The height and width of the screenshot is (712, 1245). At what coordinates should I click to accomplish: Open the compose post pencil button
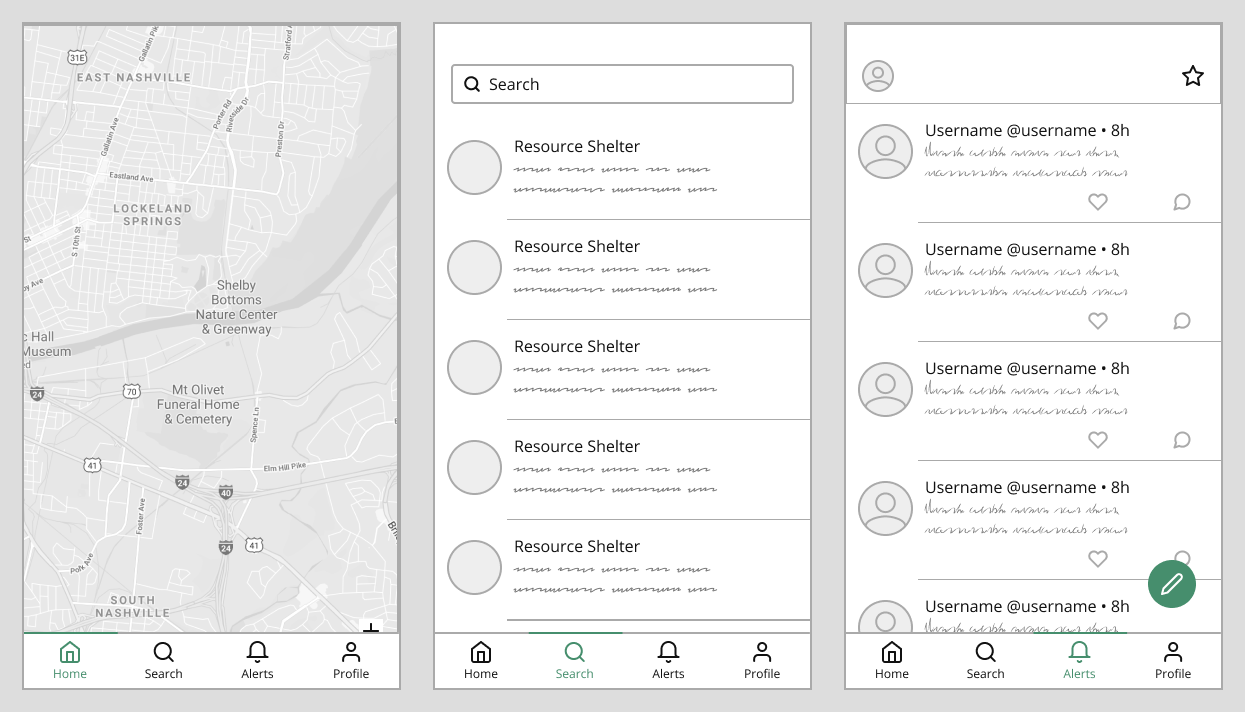pos(1172,584)
